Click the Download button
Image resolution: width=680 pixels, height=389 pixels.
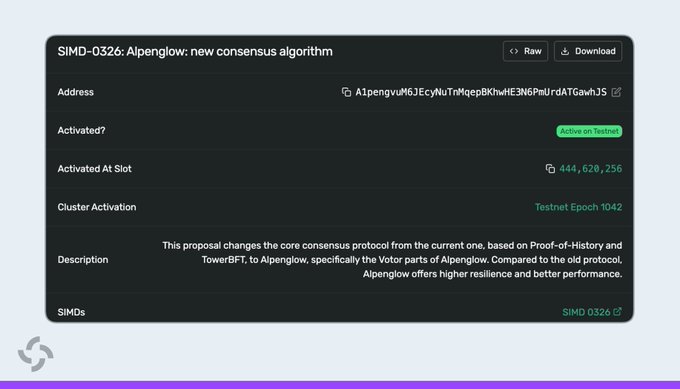[x=588, y=51]
